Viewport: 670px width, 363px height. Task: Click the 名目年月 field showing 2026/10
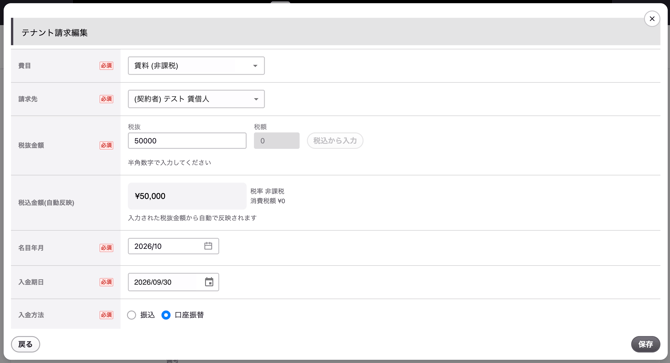coord(173,246)
